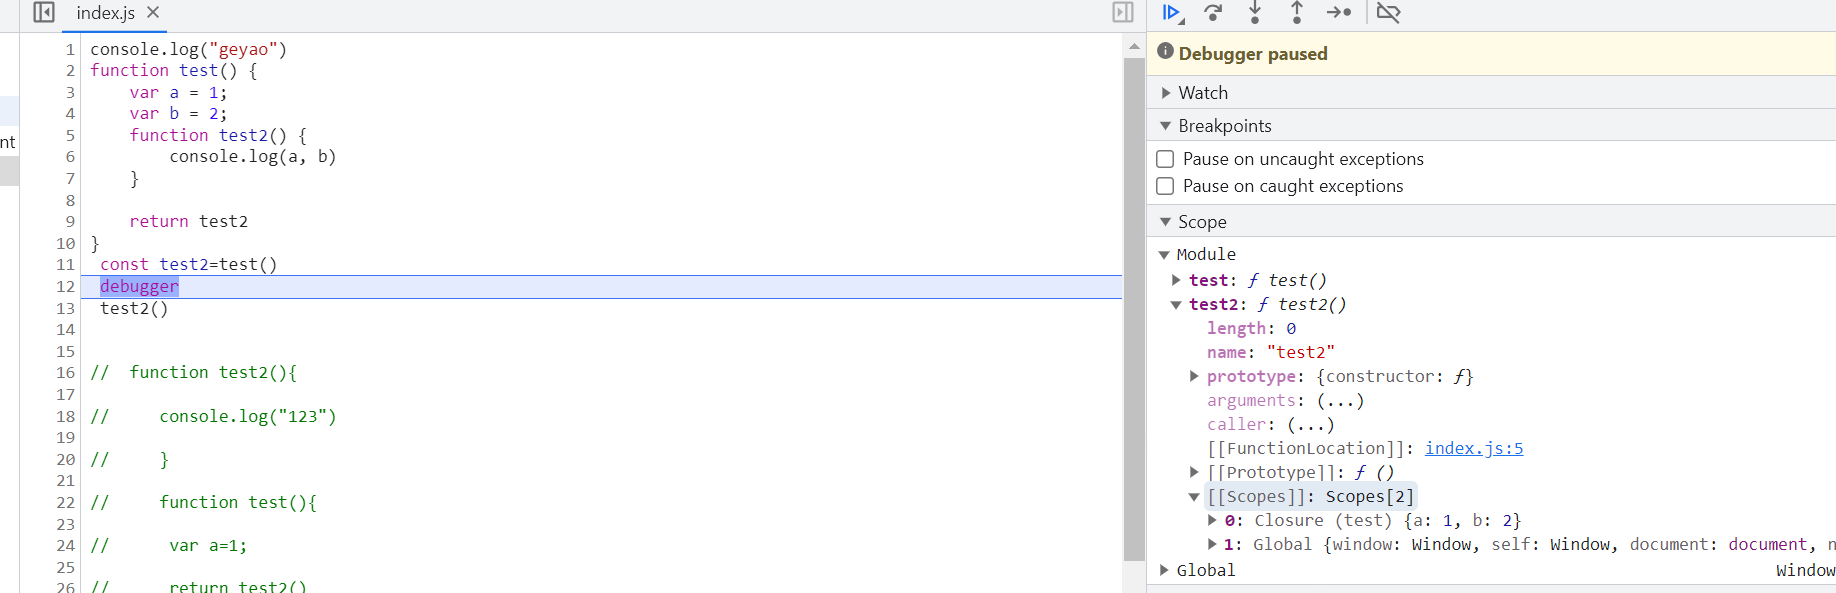This screenshot has width=1836, height=593.
Task: Enable Pause on caught exceptions
Action: [x=1165, y=186]
